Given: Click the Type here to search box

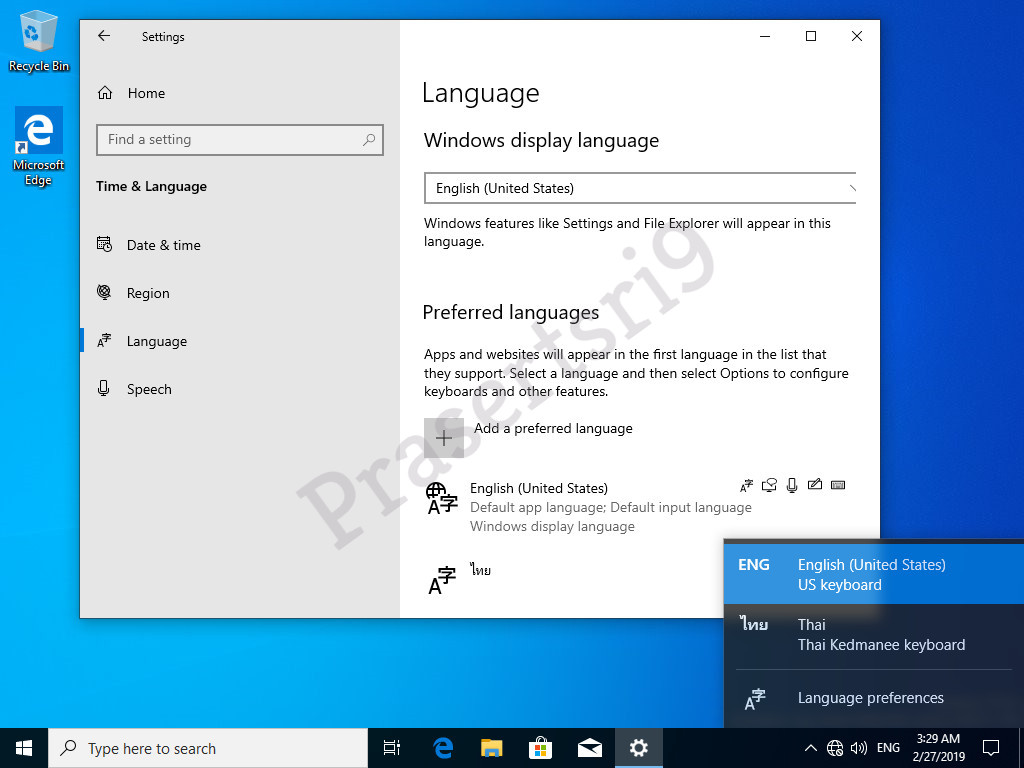Looking at the screenshot, I should click(208, 748).
